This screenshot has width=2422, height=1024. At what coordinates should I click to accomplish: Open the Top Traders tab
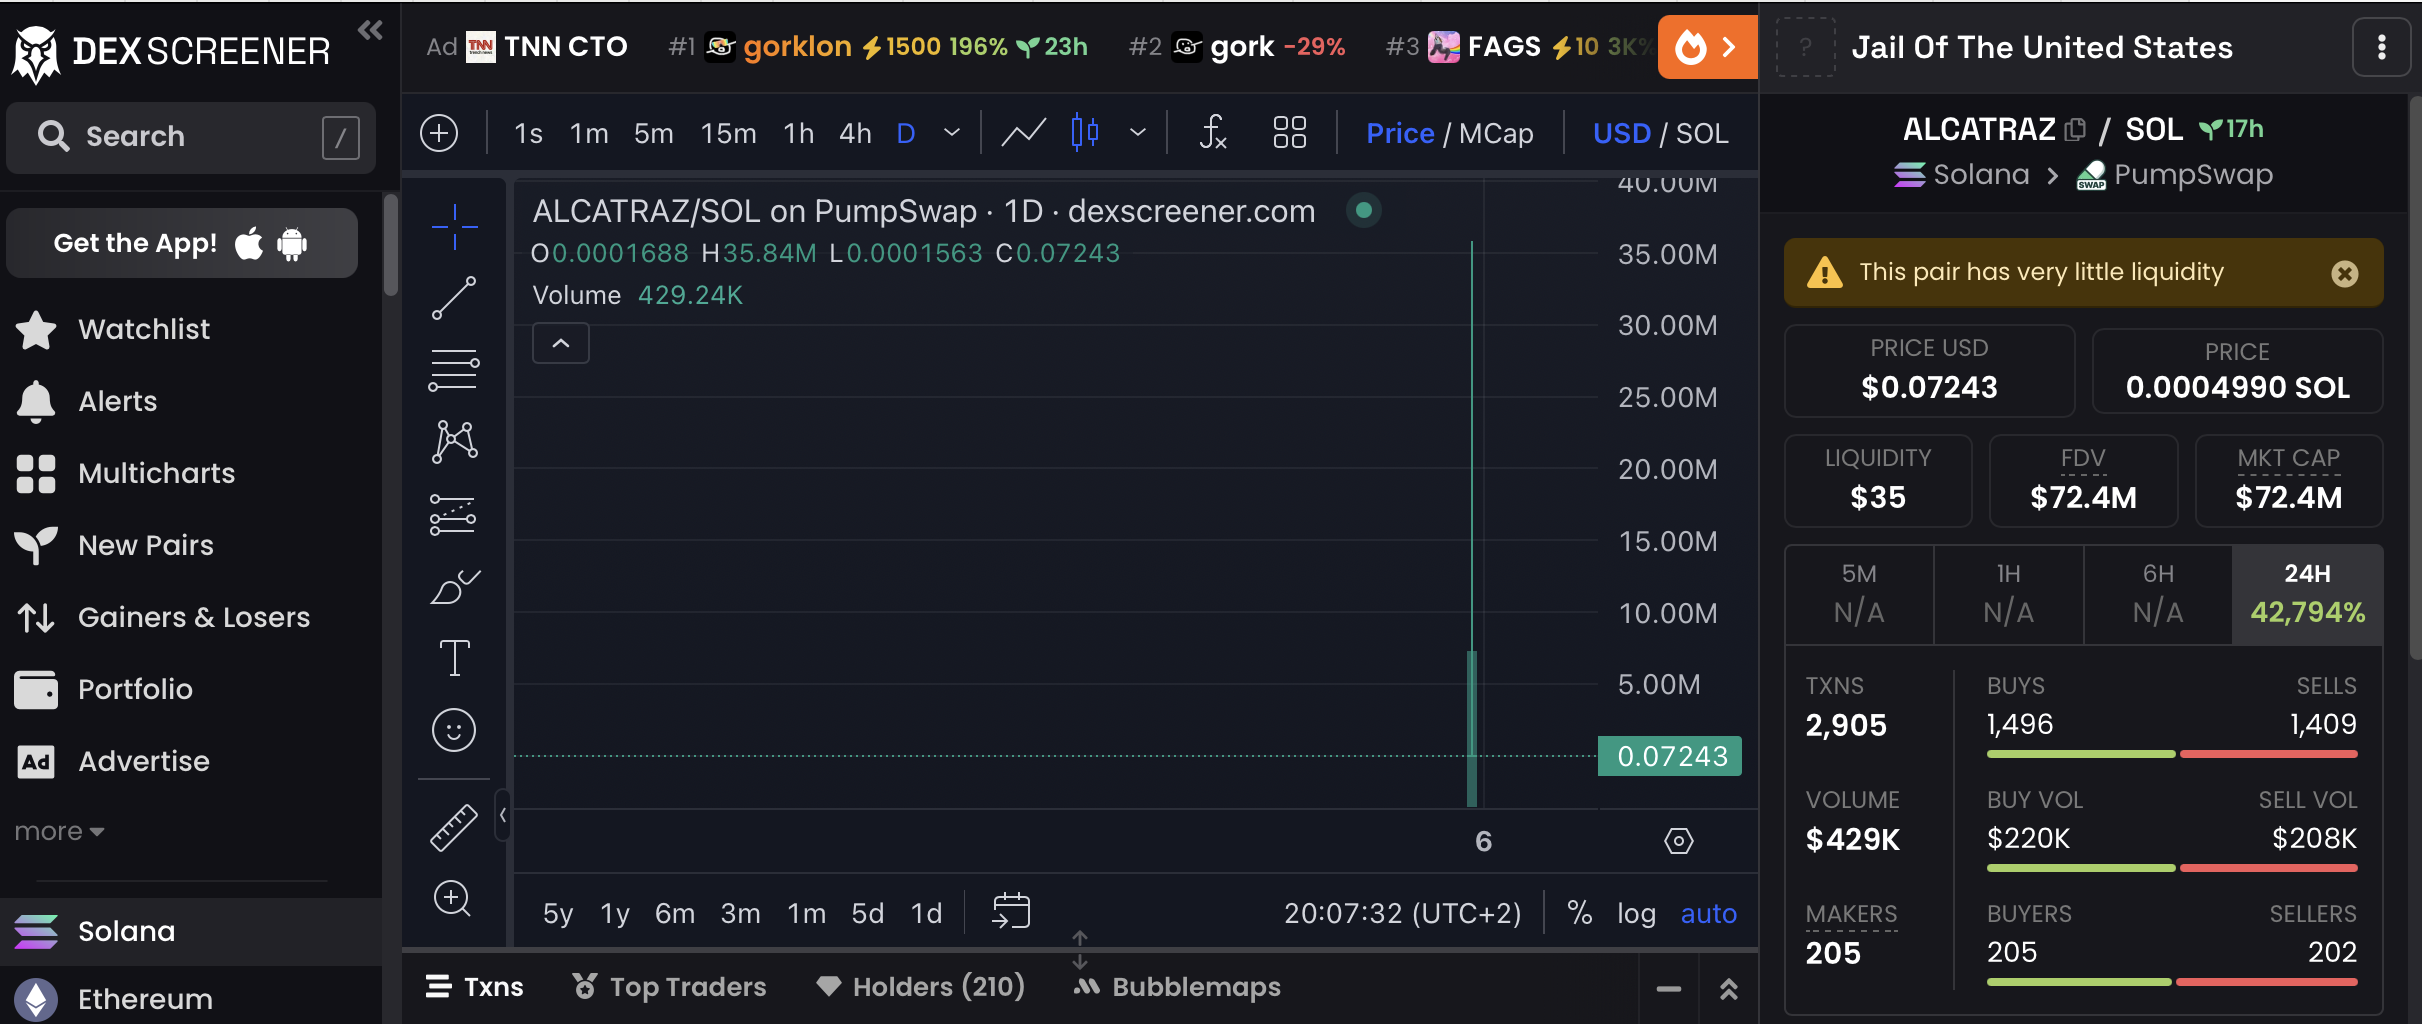pos(669,987)
